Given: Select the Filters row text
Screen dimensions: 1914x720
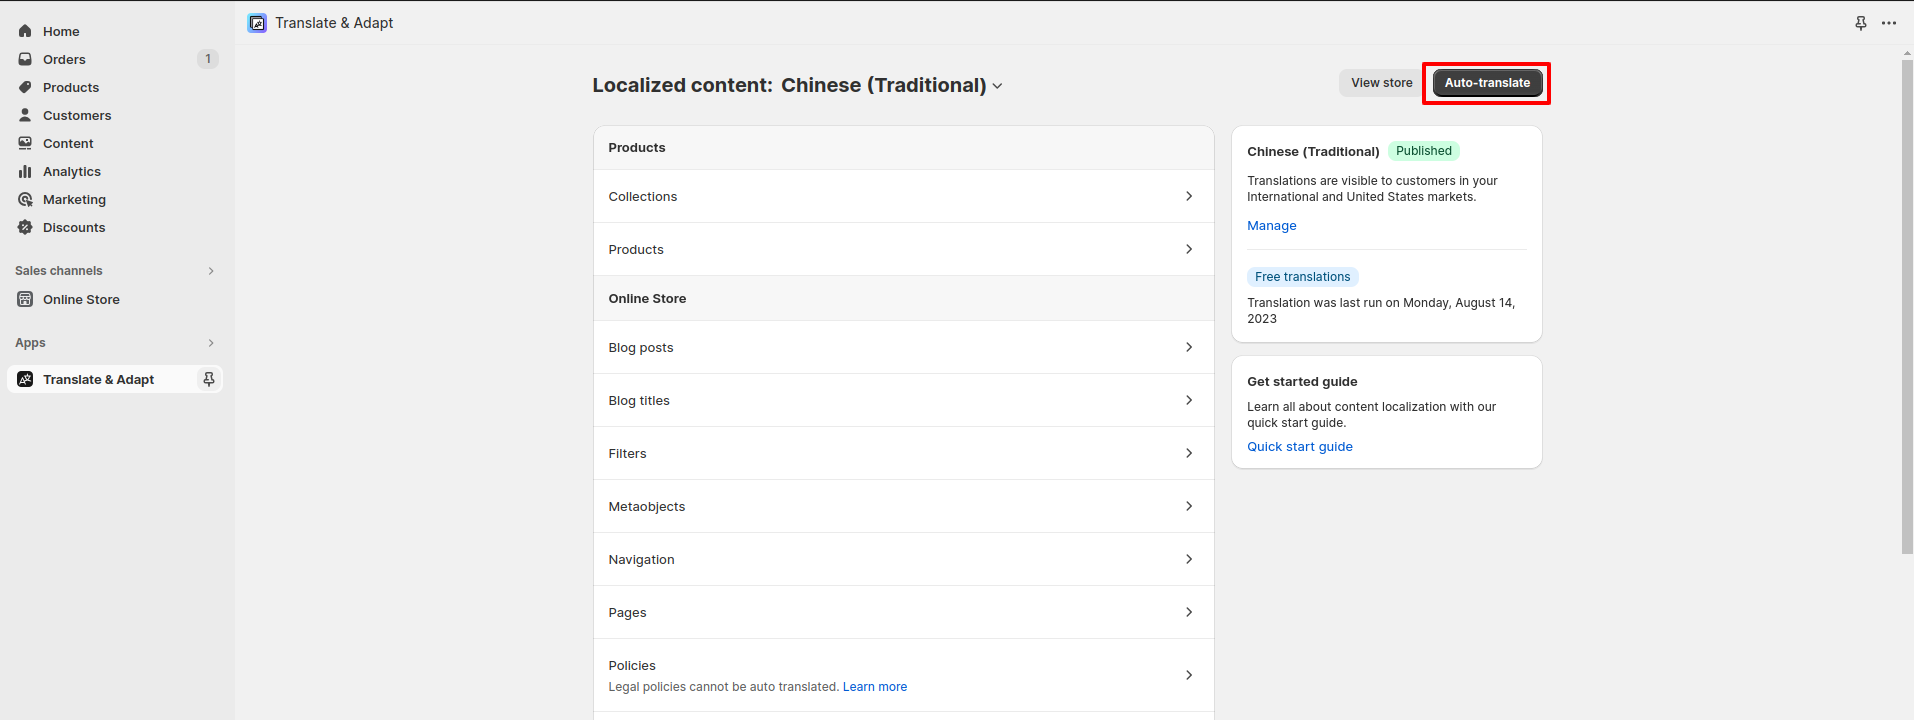Looking at the screenshot, I should pos(627,454).
